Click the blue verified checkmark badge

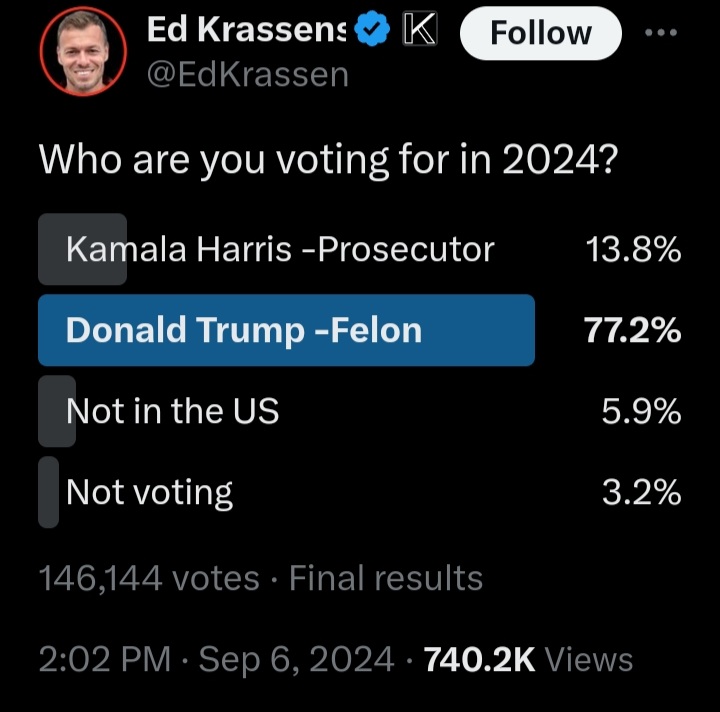point(373,29)
